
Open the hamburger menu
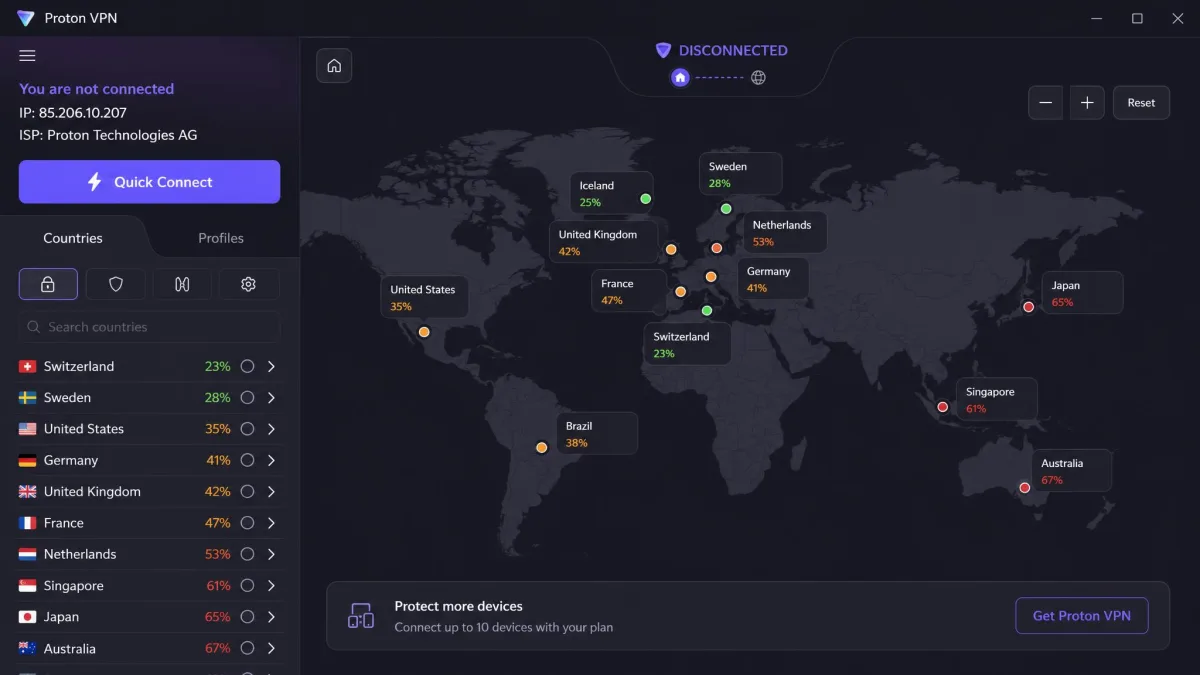(27, 56)
